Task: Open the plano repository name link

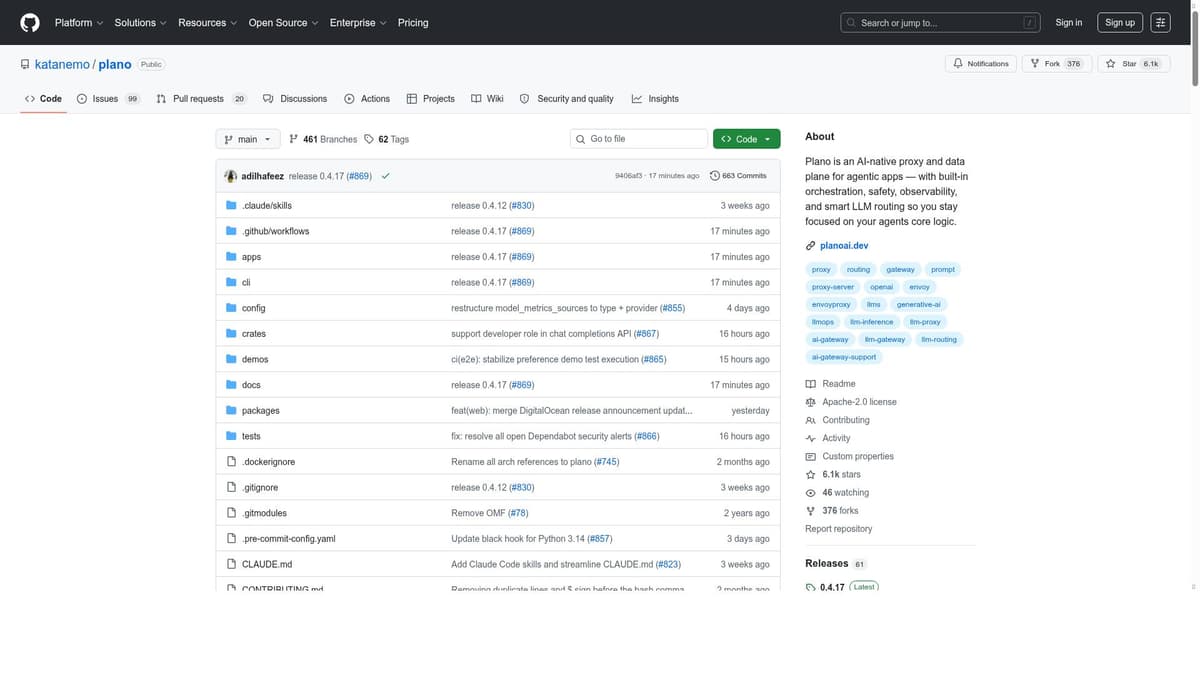Action: (115, 64)
